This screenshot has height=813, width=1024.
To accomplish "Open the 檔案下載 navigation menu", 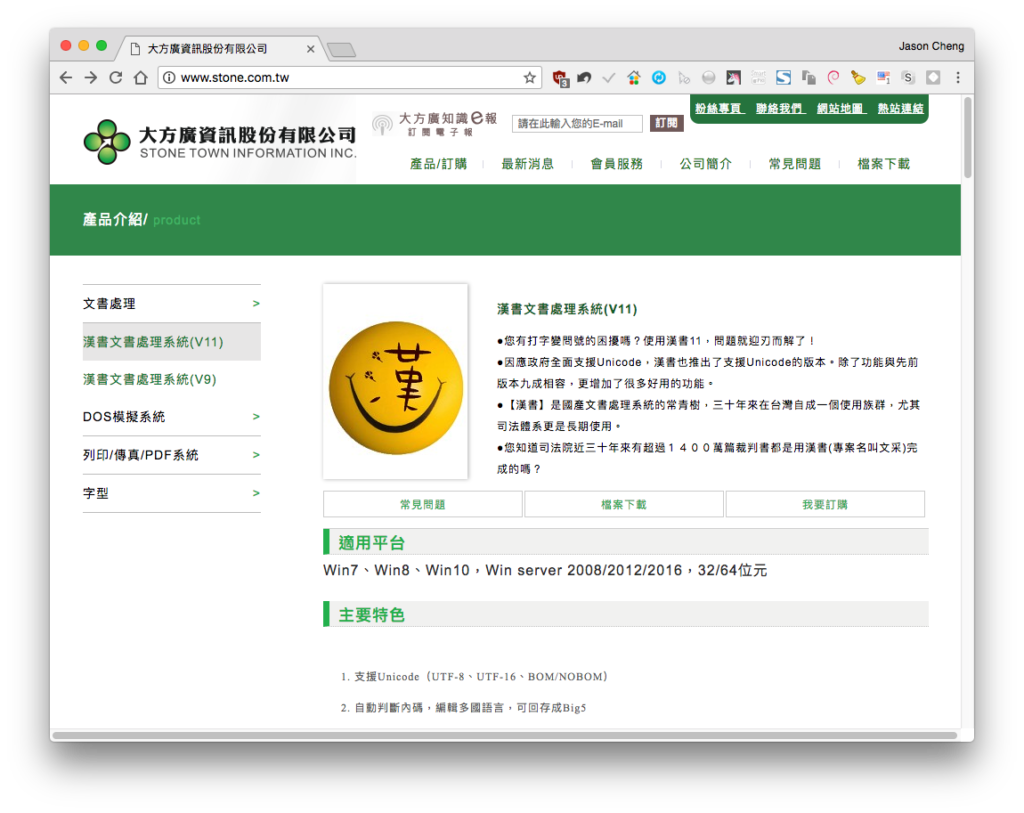I will [x=883, y=164].
